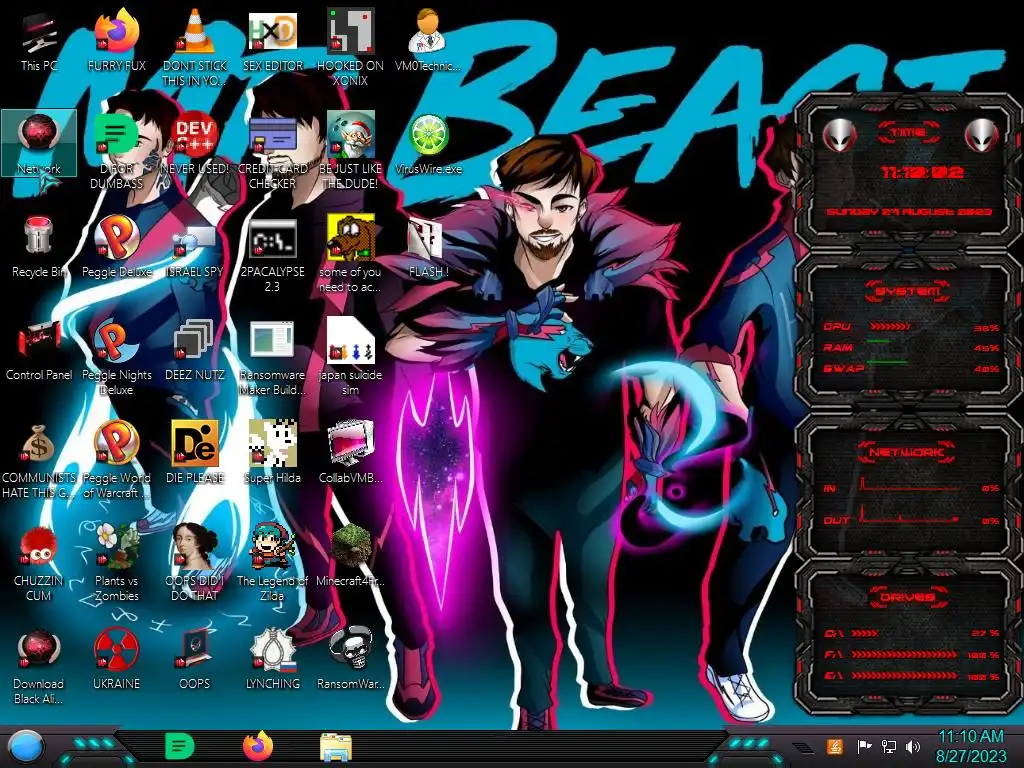The height and width of the screenshot is (768, 1024).
Task: Open File Explorer from the taskbar
Action: point(336,747)
